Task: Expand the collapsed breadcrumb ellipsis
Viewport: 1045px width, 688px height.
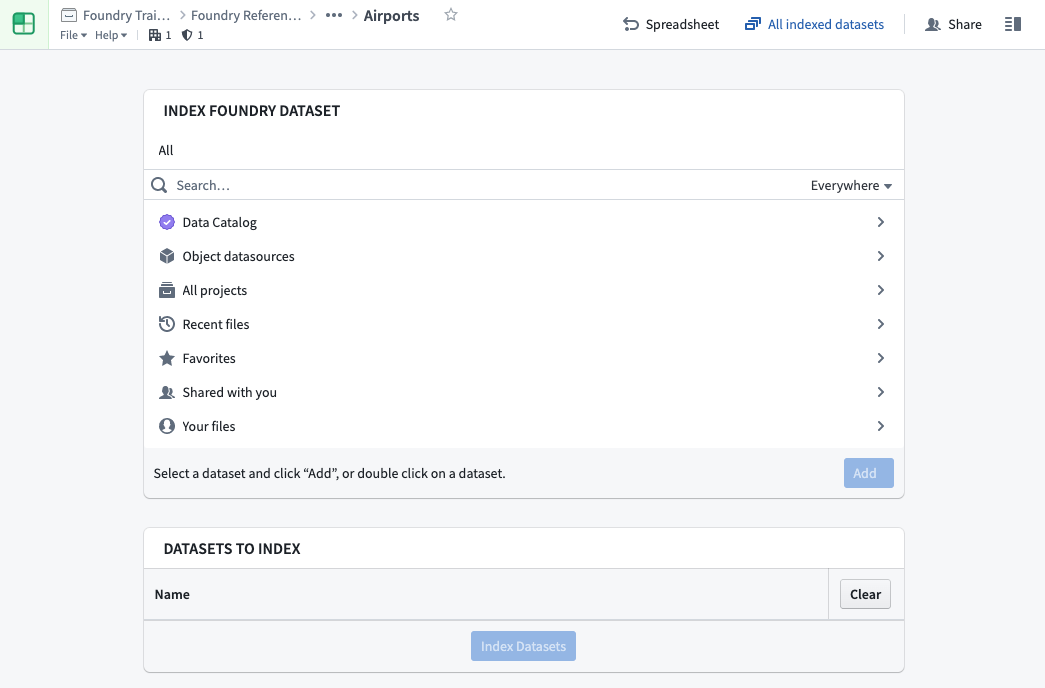Action: [x=334, y=15]
